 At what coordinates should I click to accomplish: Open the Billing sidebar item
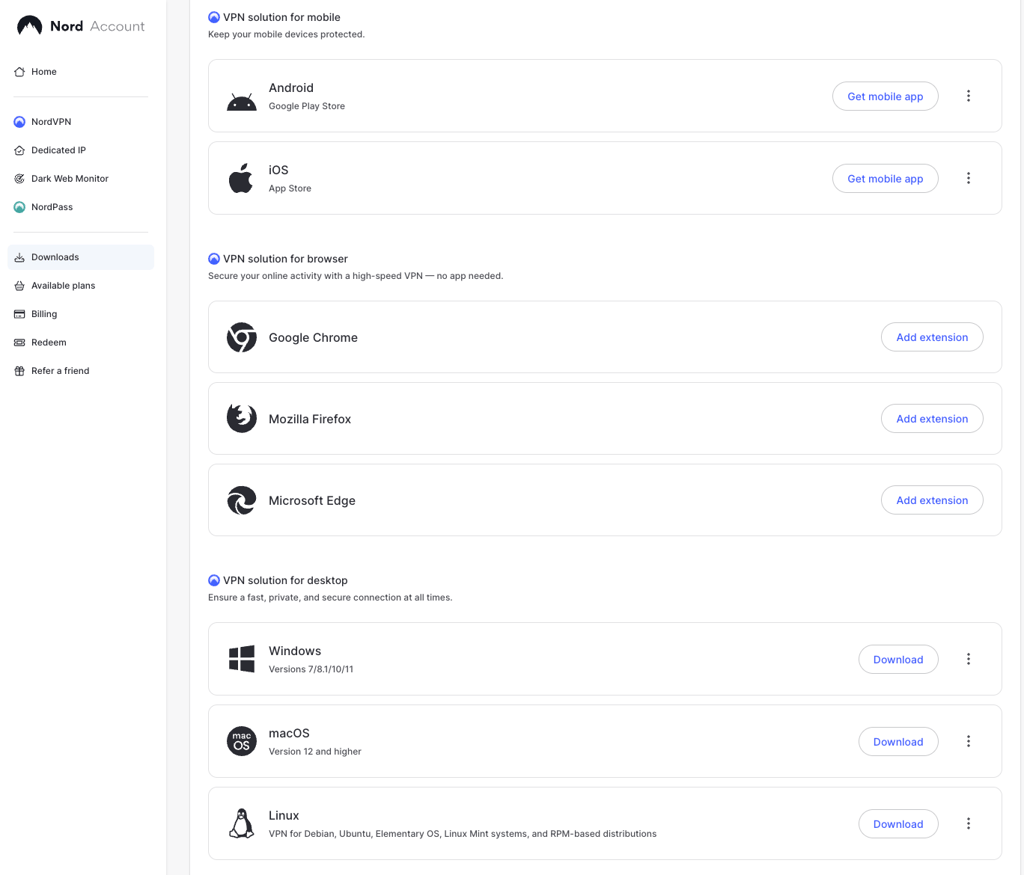(81, 314)
